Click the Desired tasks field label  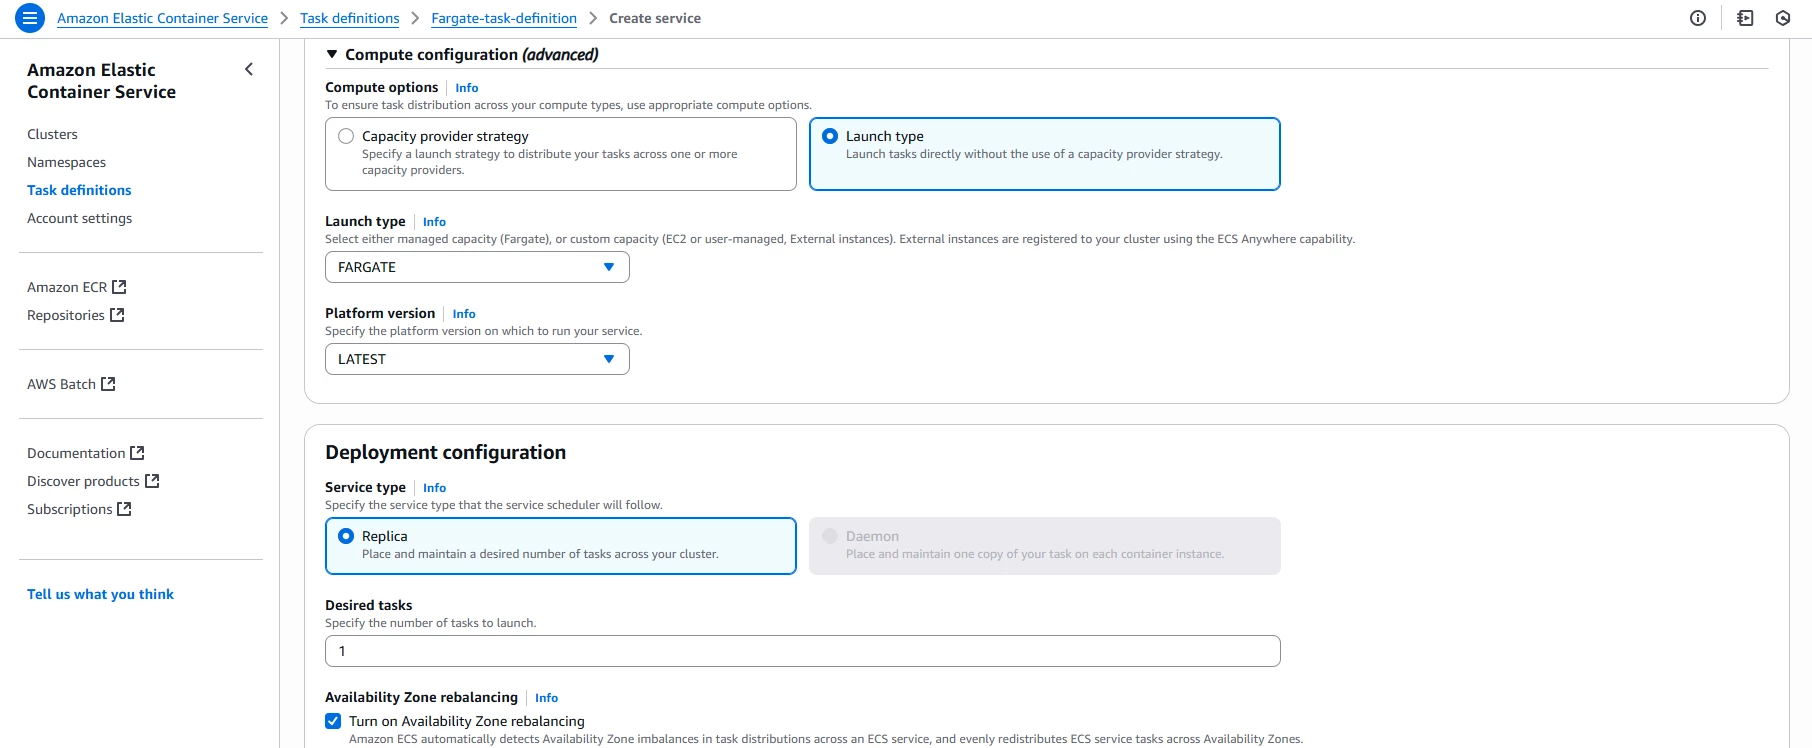[368, 605]
